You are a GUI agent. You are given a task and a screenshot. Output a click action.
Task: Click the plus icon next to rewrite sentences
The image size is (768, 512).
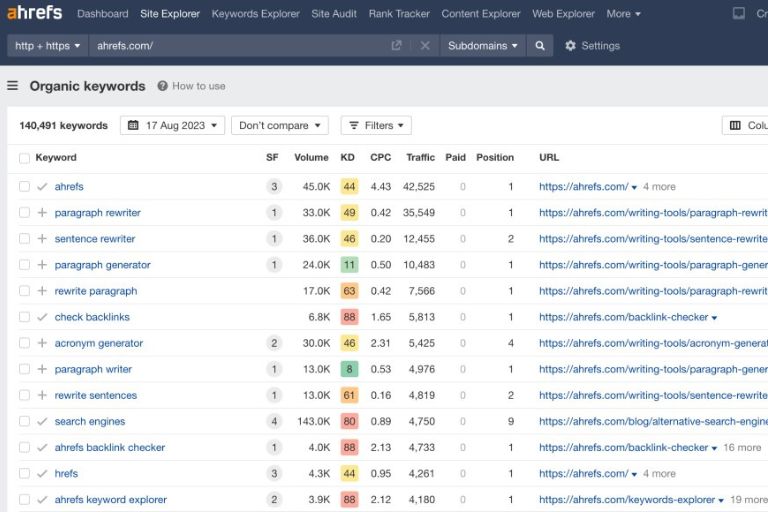click(x=42, y=395)
